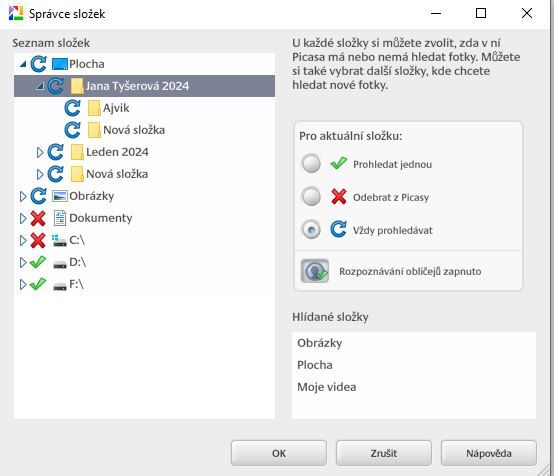Select Plocha in Hlídané složky list
Screen dimensions: 554x476
coord(314,365)
